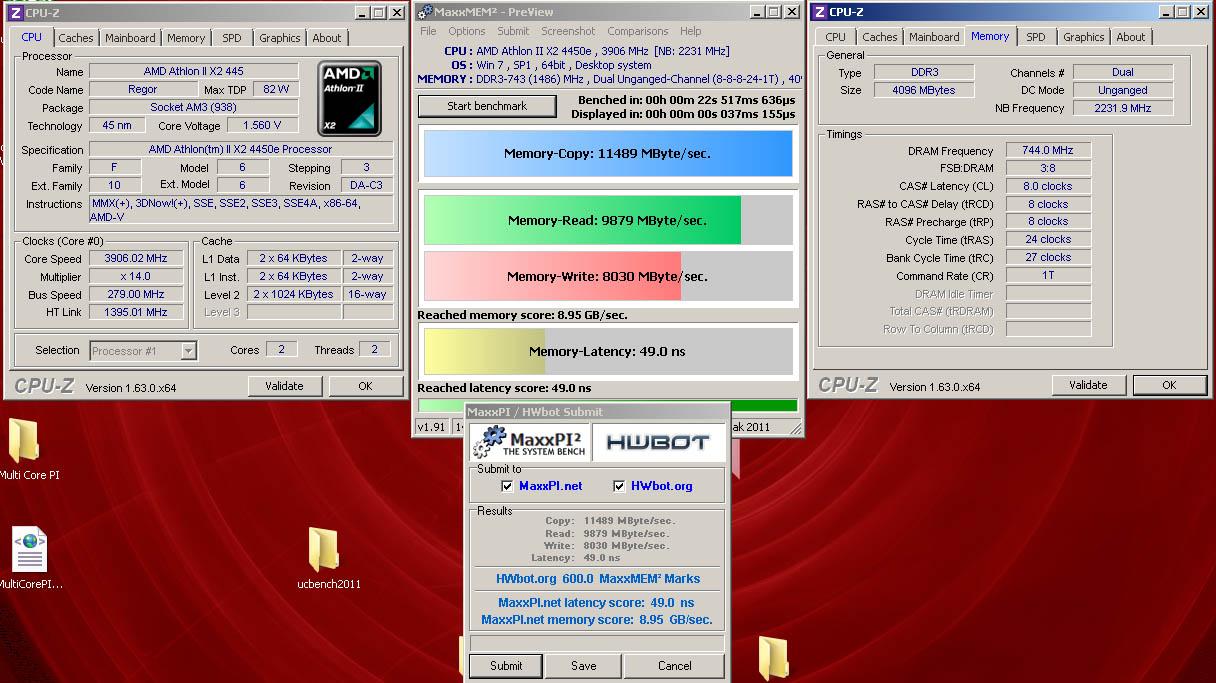The width and height of the screenshot is (1216, 683).
Task: Open the Comparisons menu in MaxxMEM²
Action: pyautogui.click(x=638, y=31)
